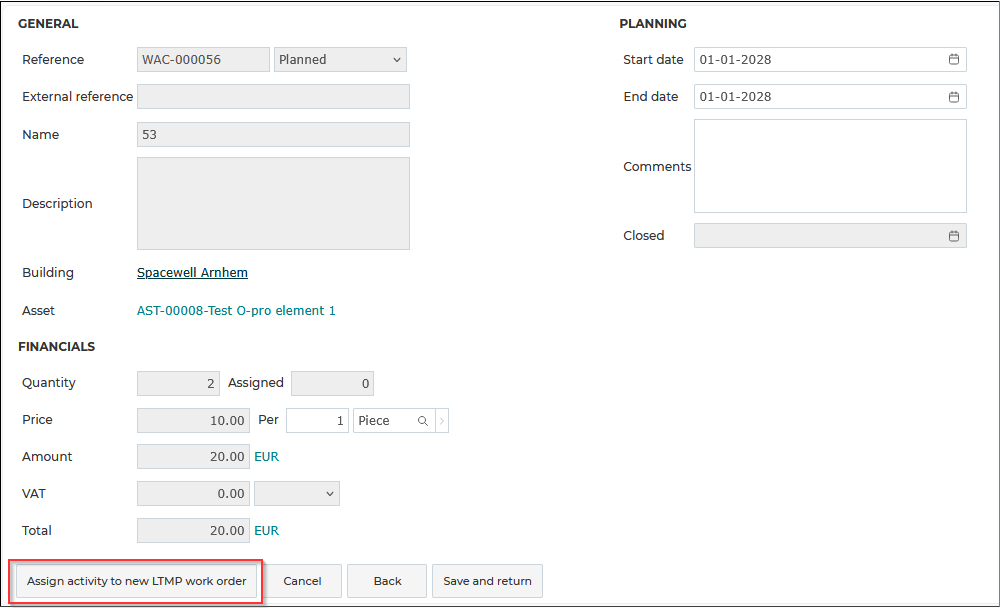Open the Start date calendar picker
The image size is (1000, 608).
click(953, 59)
